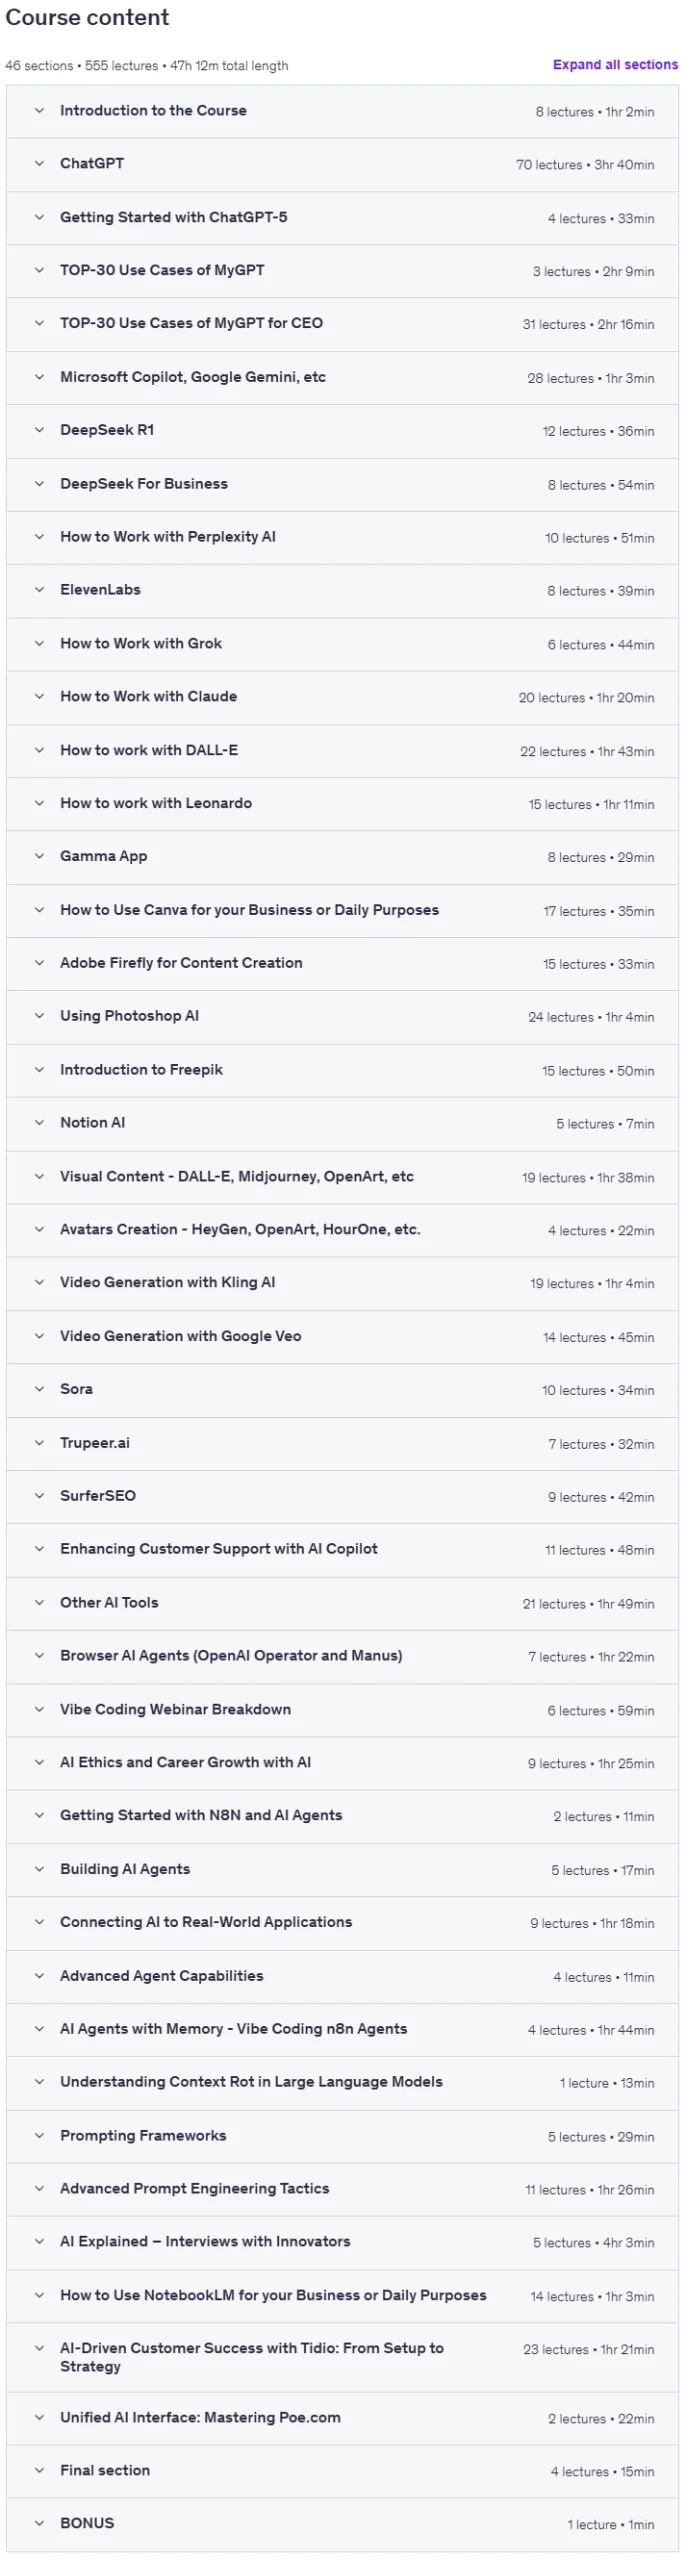Open How to Work with Perplexity AI
The image size is (686, 2560).
[x=342, y=537]
